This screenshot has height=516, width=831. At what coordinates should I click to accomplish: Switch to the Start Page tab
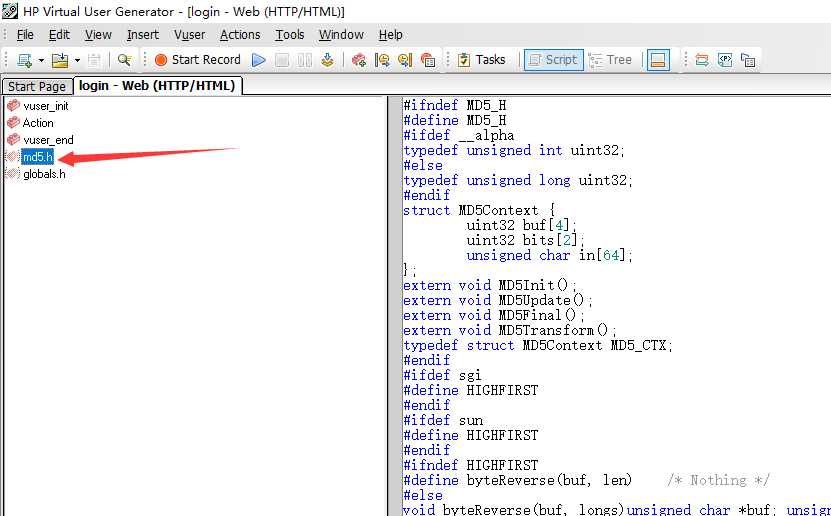[37, 86]
